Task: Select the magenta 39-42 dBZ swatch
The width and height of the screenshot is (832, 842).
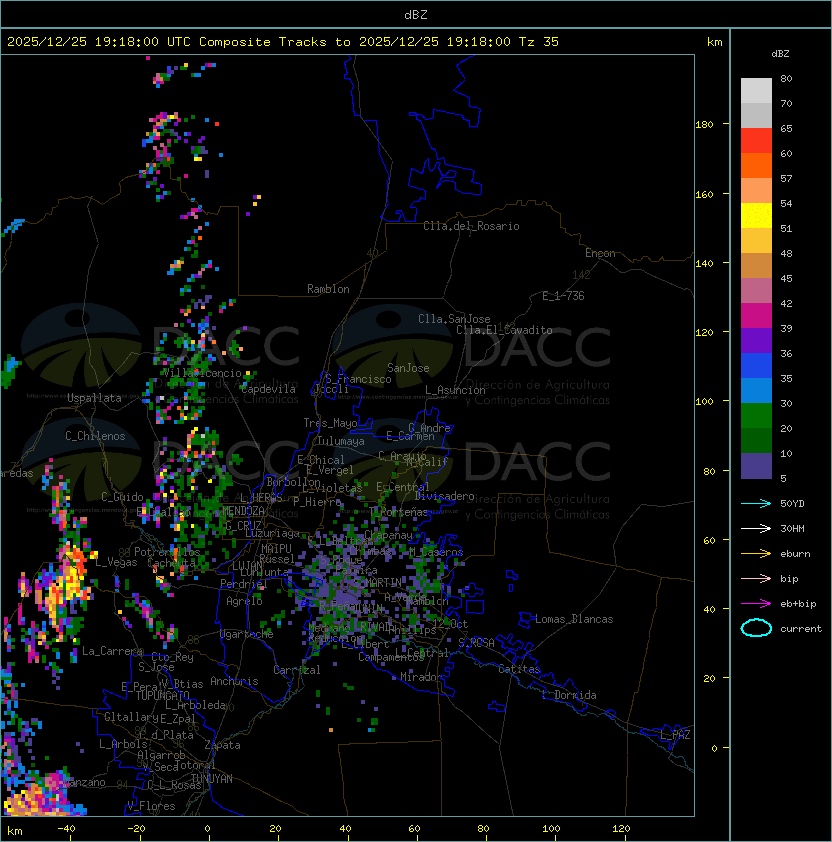Action: 756,316
